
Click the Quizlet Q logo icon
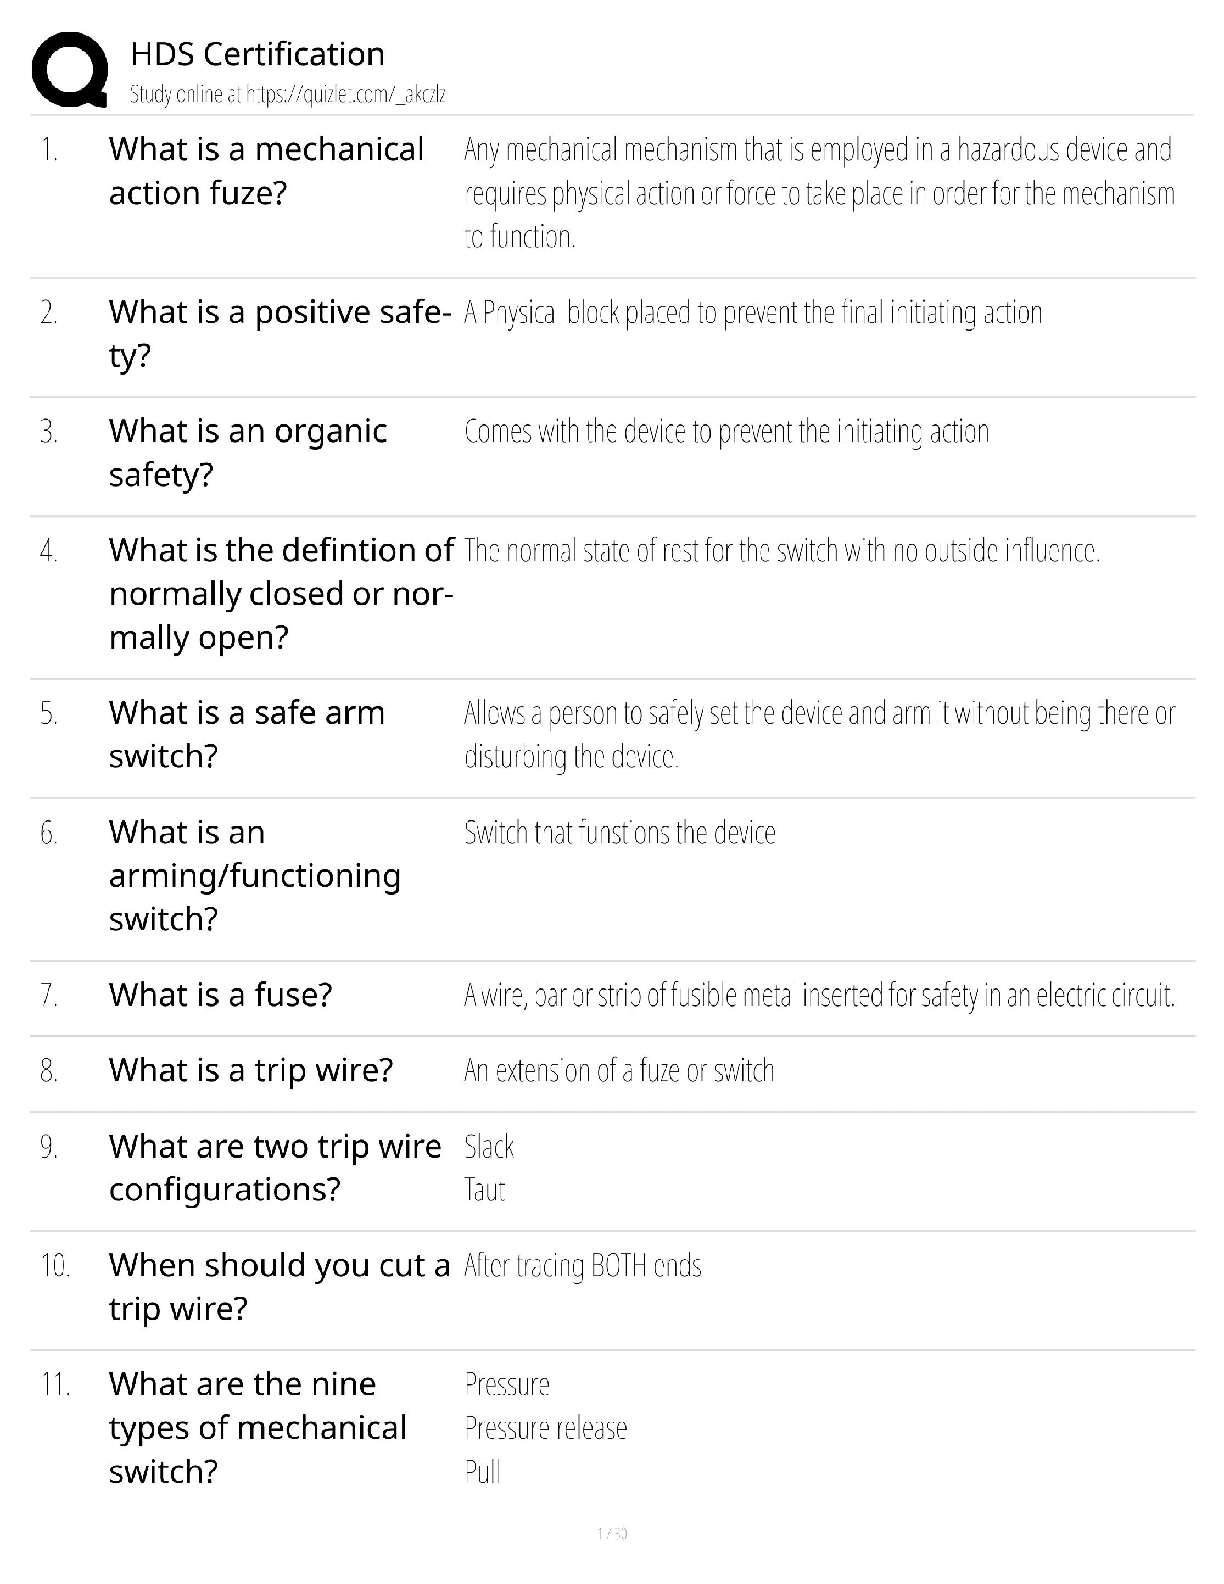(x=70, y=69)
